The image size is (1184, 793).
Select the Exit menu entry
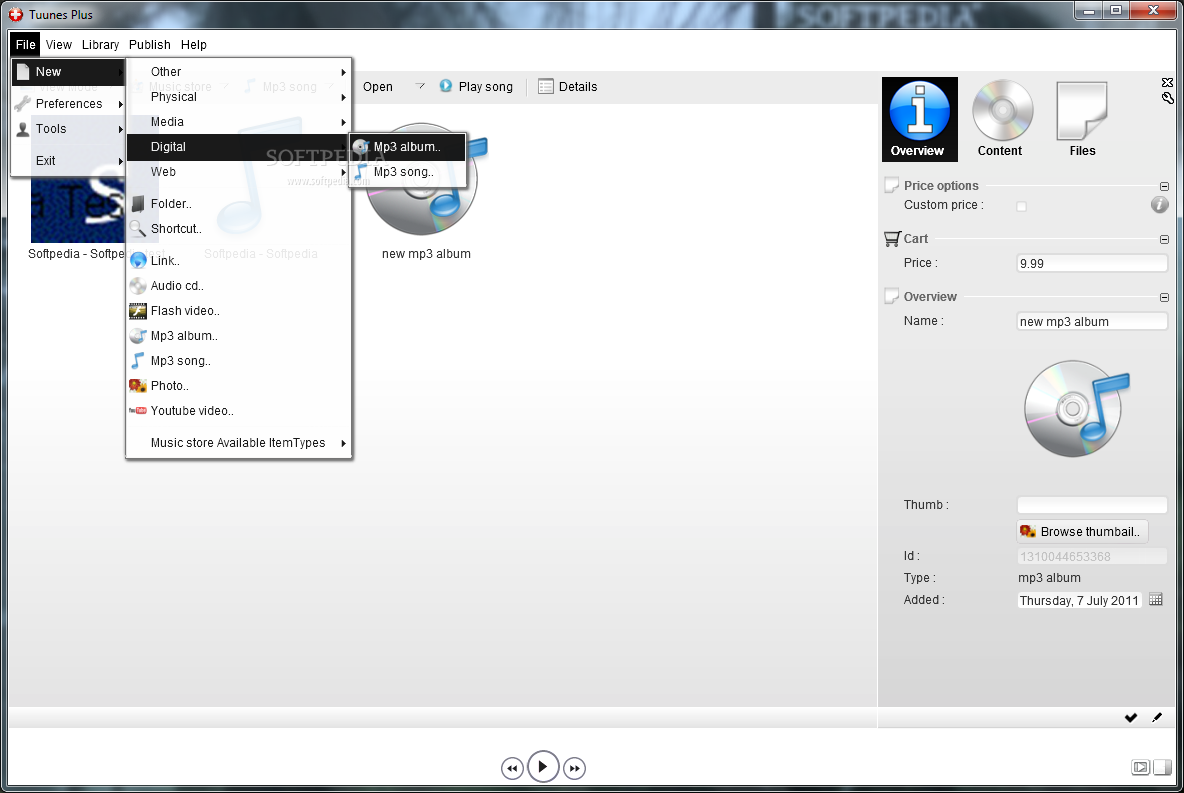(x=69, y=160)
